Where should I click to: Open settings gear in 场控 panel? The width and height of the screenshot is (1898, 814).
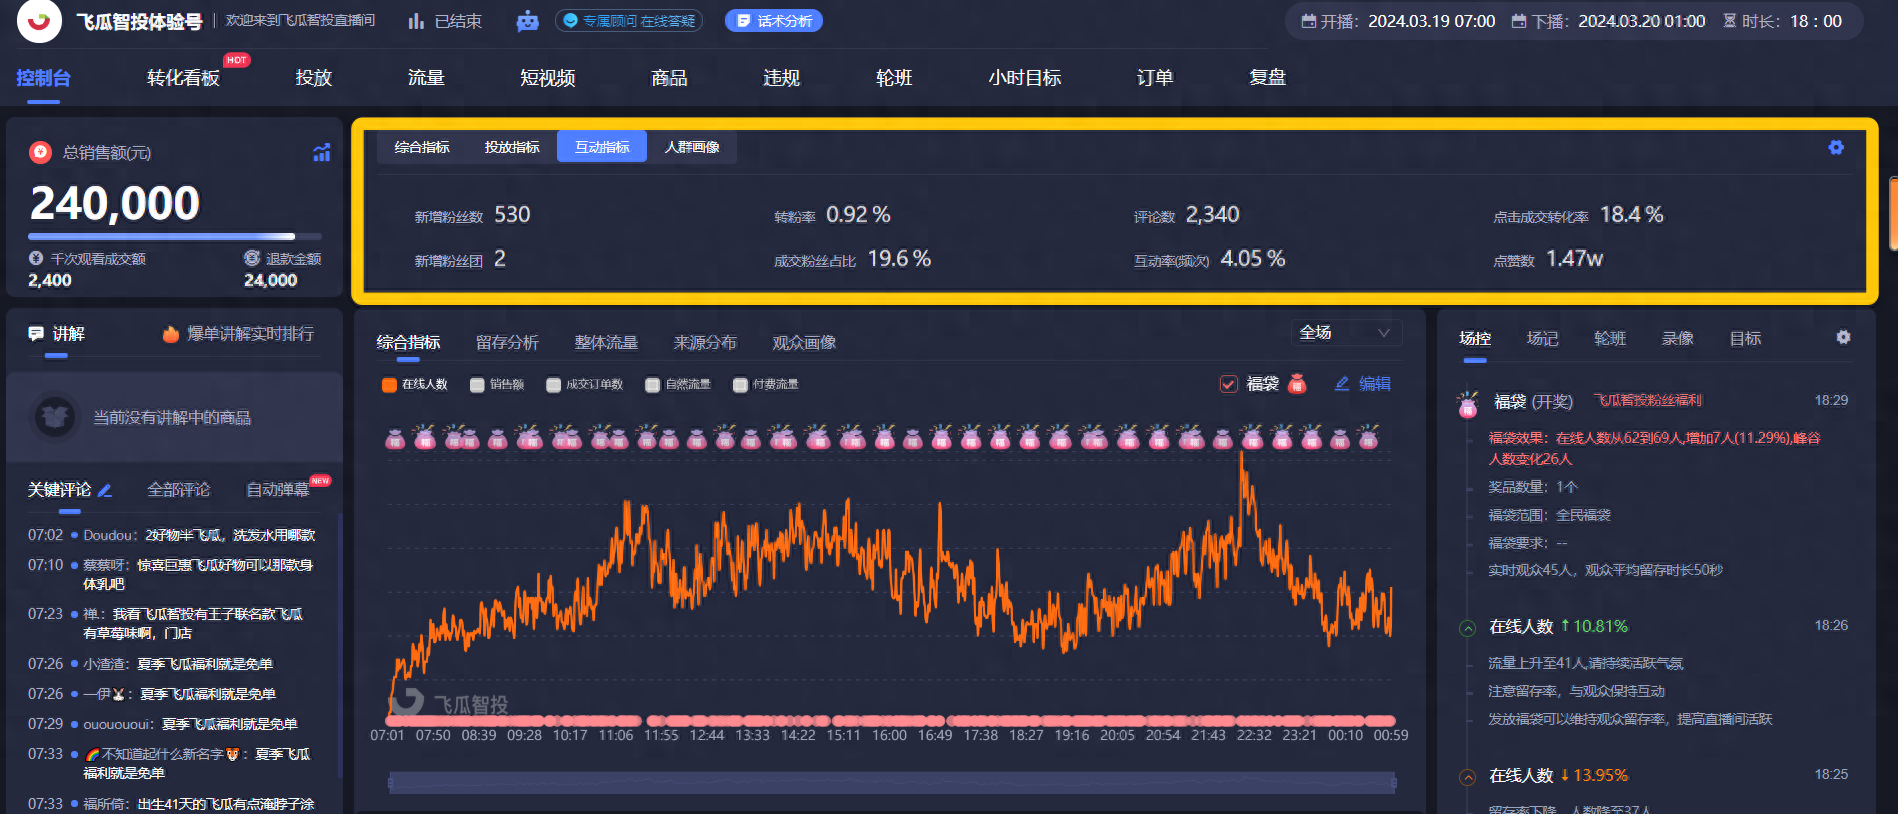pyautogui.click(x=1843, y=337)
